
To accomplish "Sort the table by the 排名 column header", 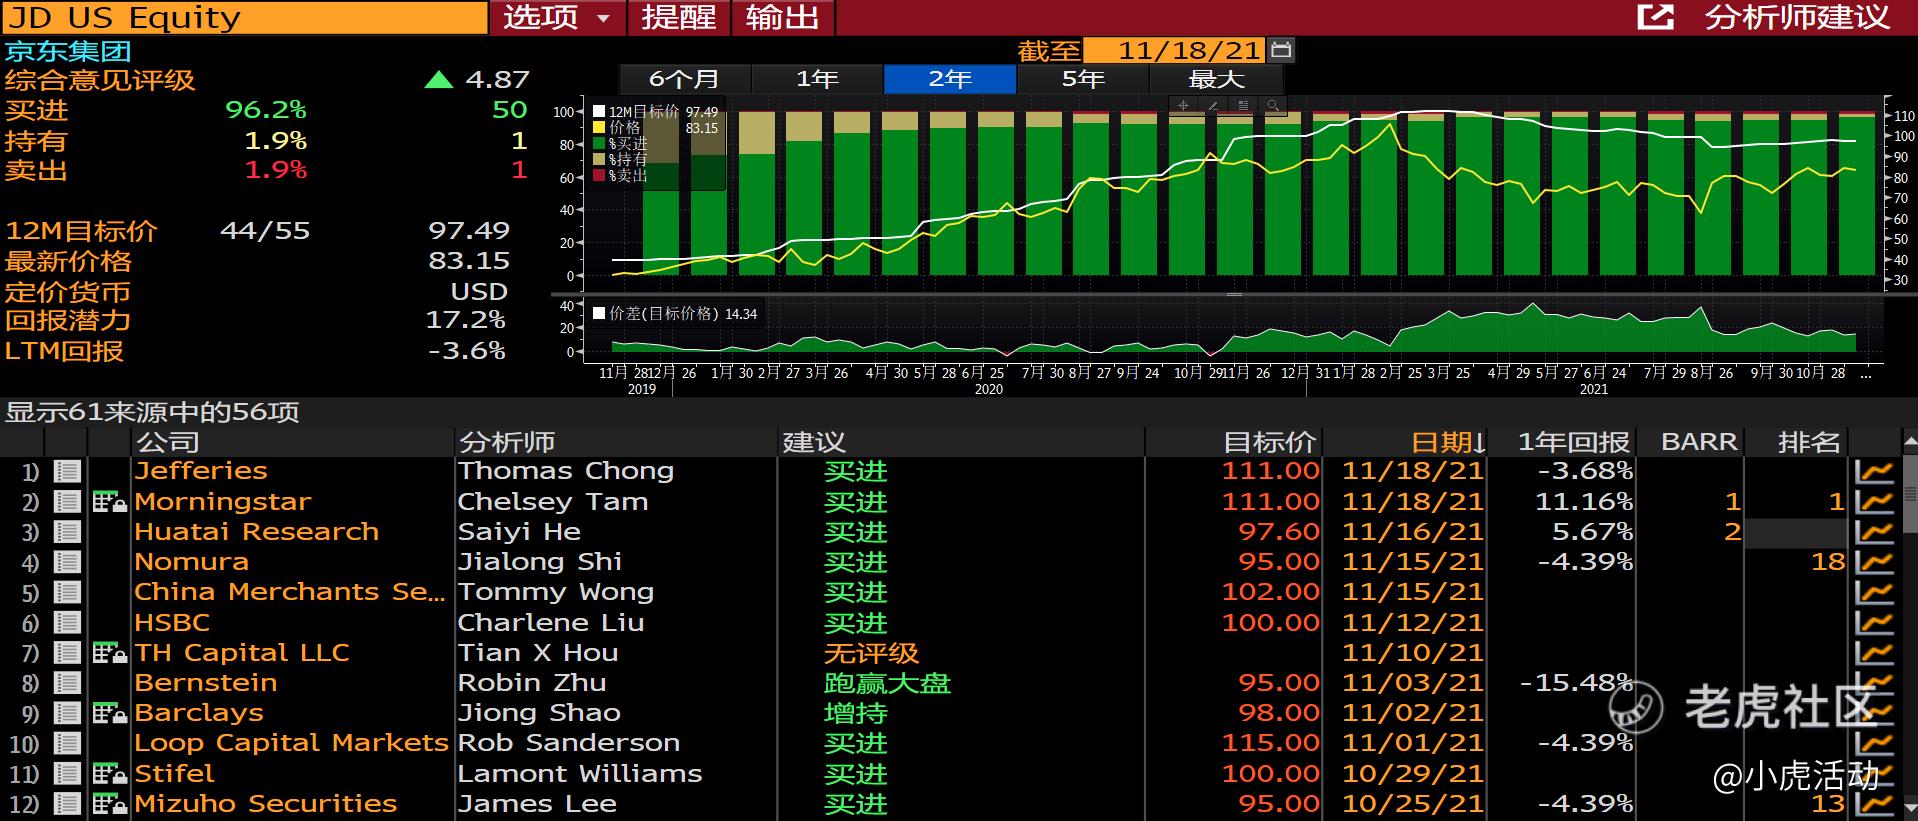I will (1796, 442).
